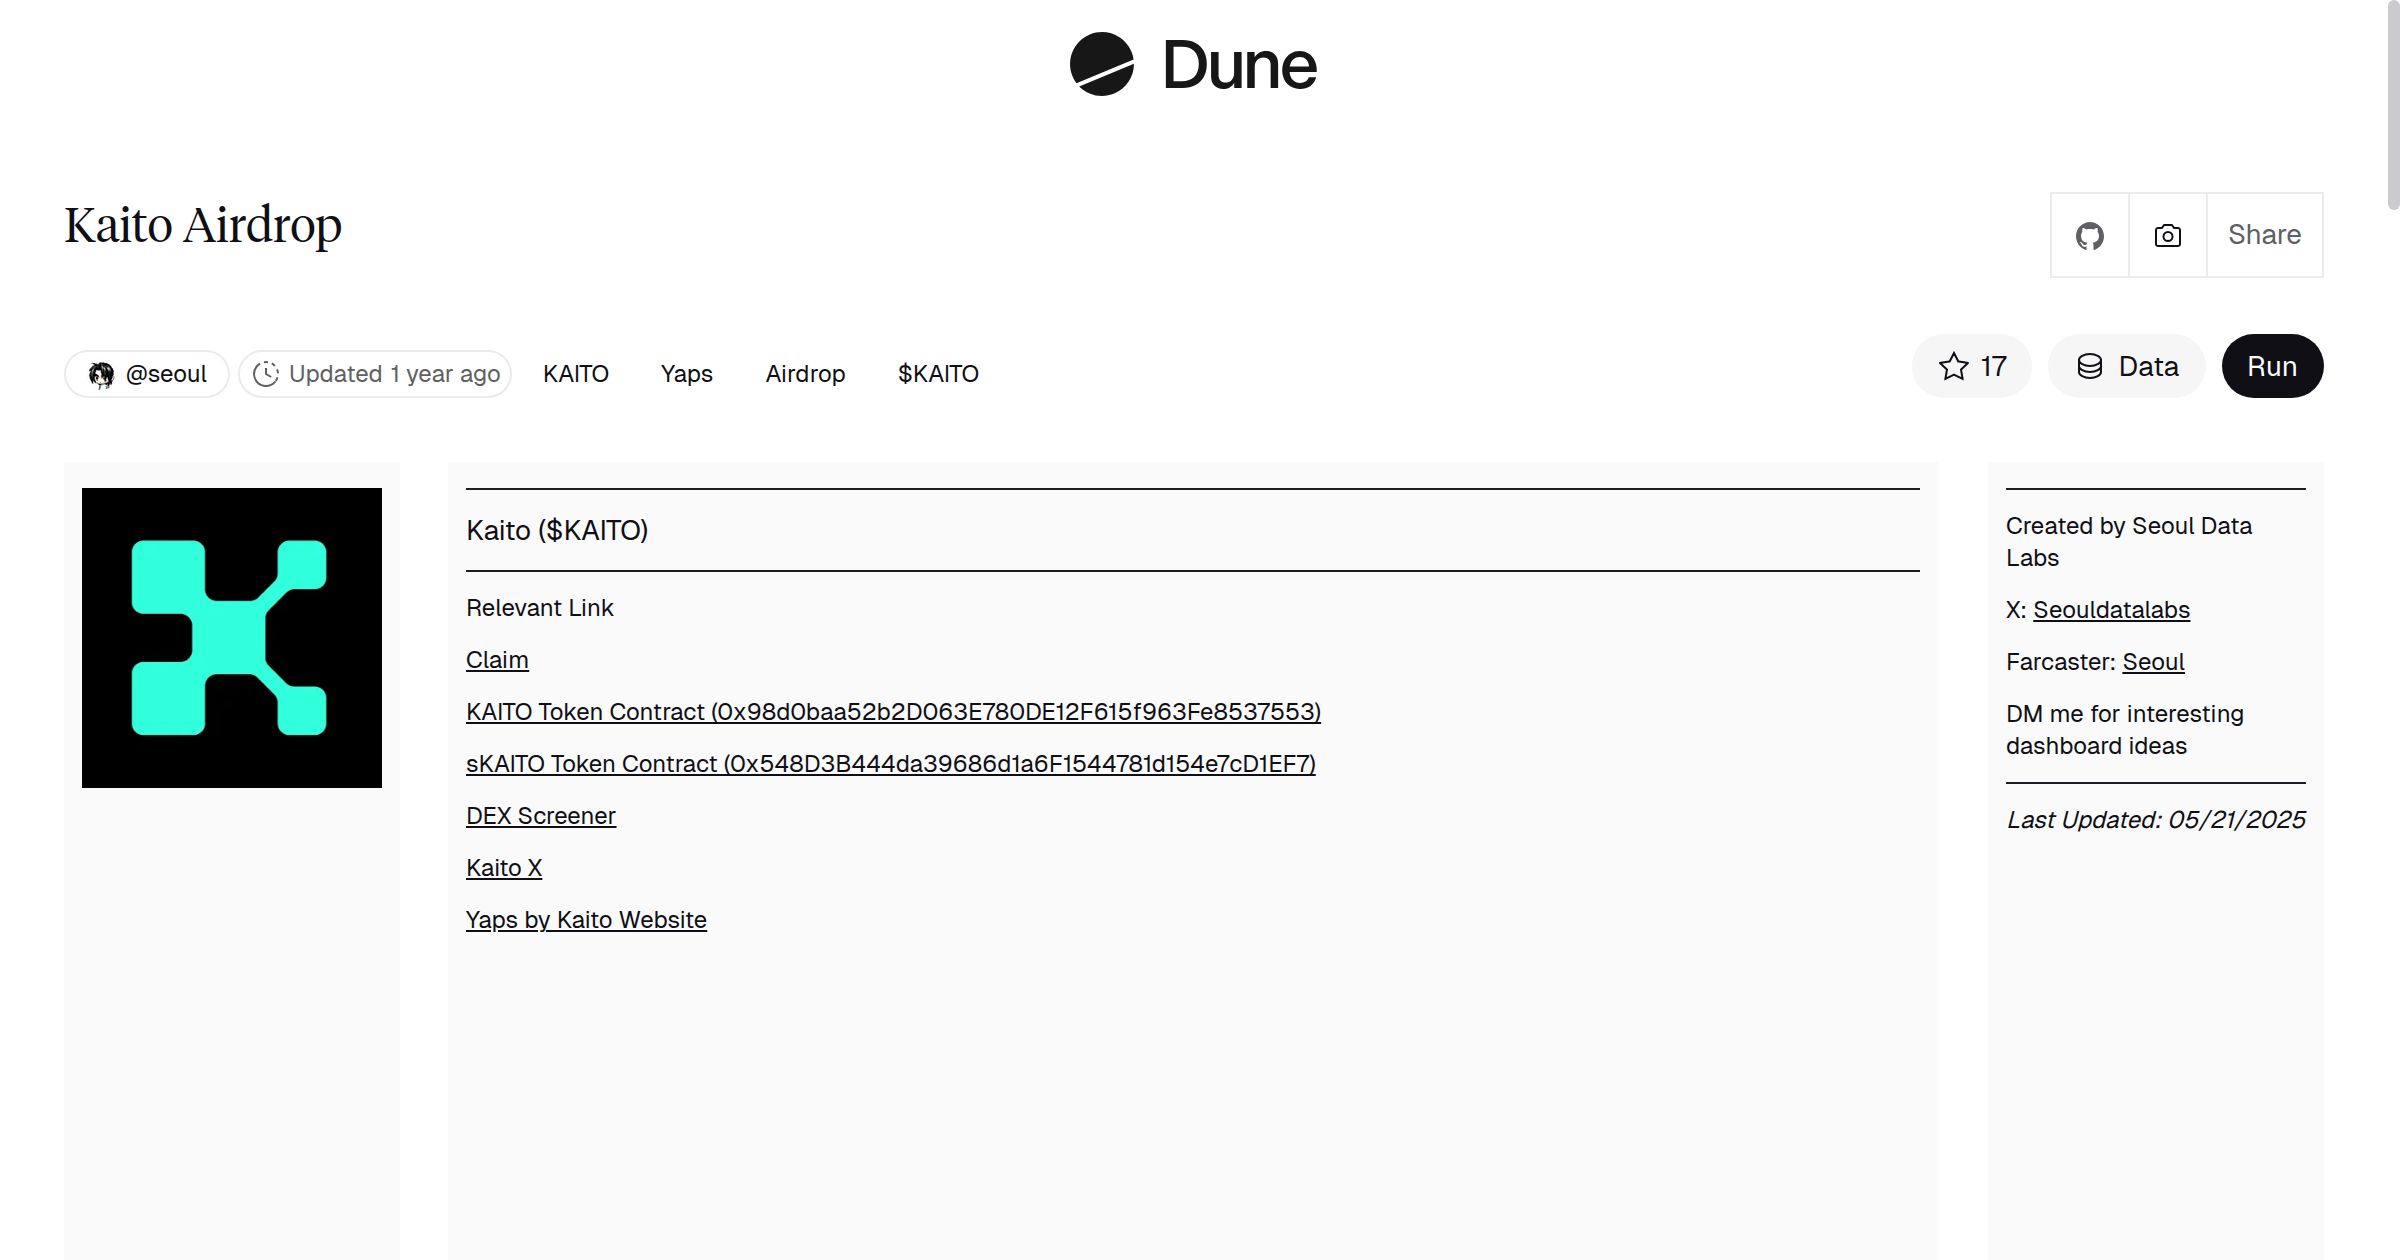Open the Yaps by Kaito Website link

586,919
